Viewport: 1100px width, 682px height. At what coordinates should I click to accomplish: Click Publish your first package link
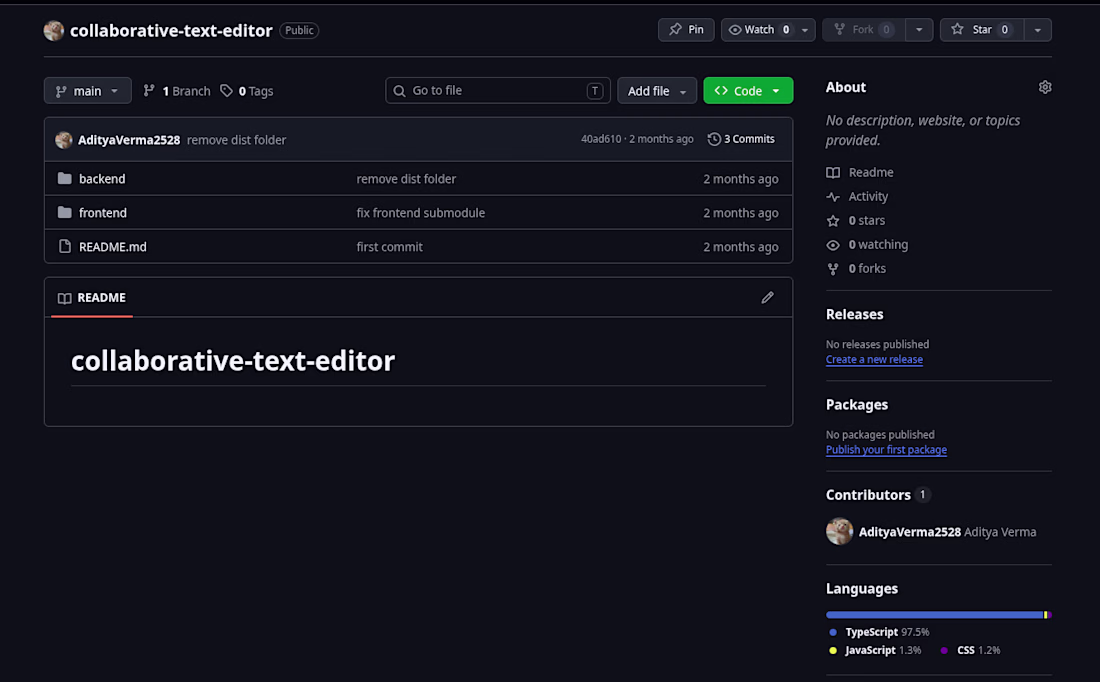(886, 450)
